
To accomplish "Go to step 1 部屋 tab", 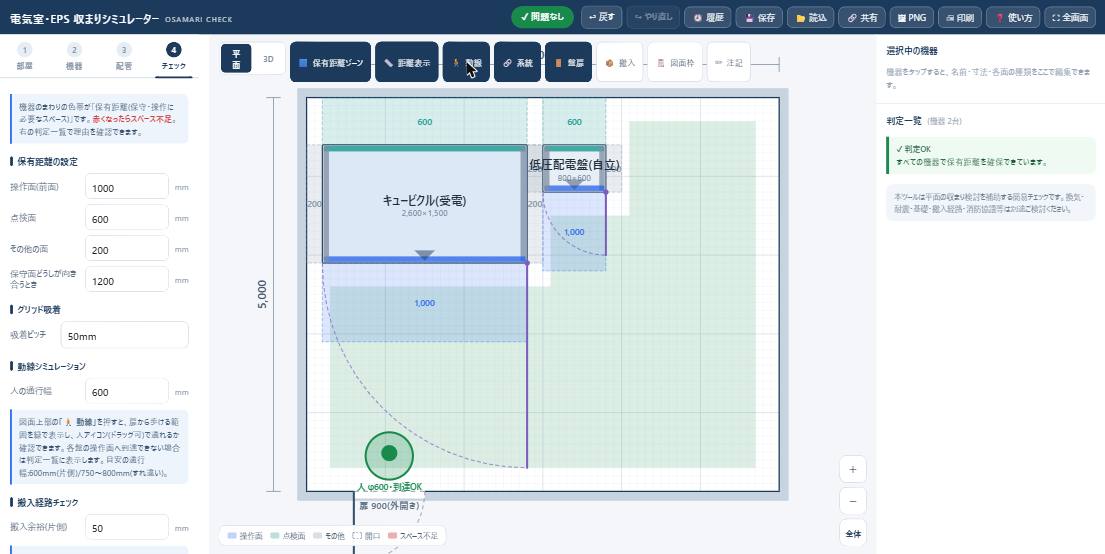I will coord(25,57).
